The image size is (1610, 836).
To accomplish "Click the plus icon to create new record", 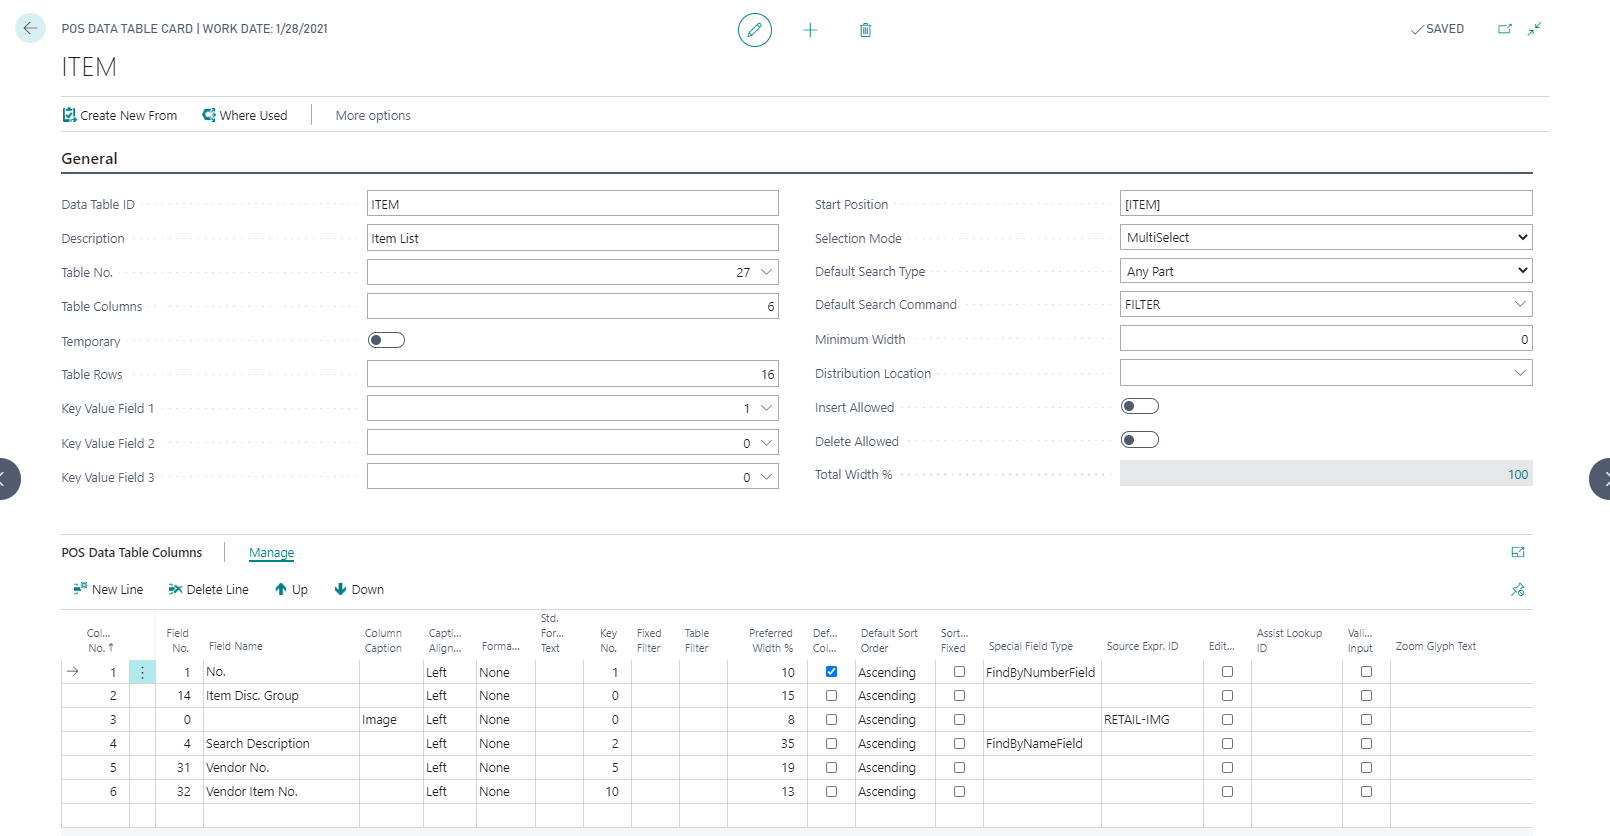I will [810, 30].
